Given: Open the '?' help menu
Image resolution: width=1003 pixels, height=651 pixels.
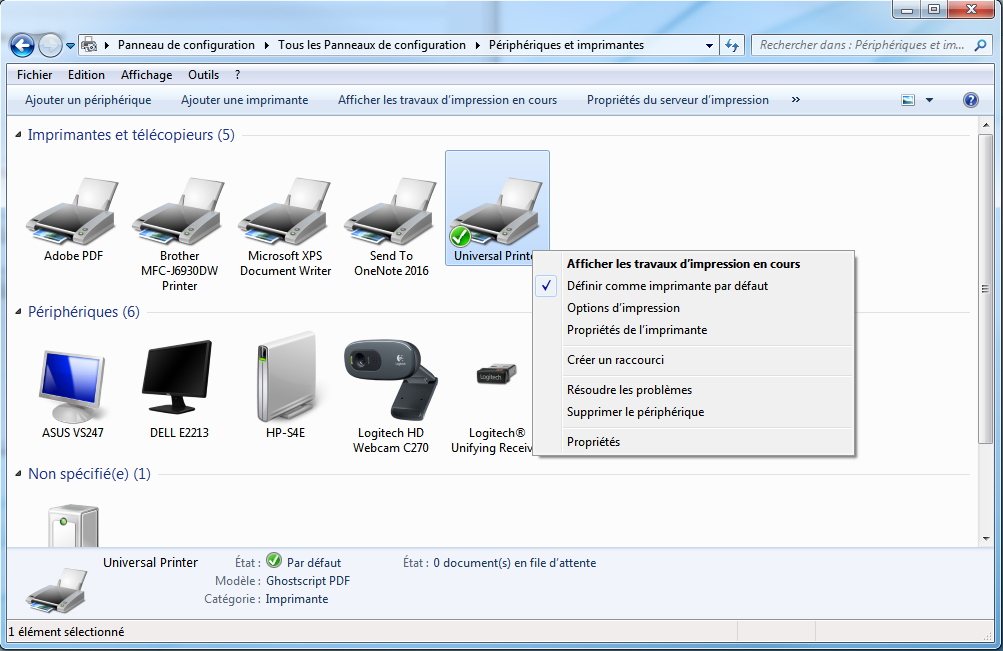Looking at the screenshot, I should pos(237,75).
